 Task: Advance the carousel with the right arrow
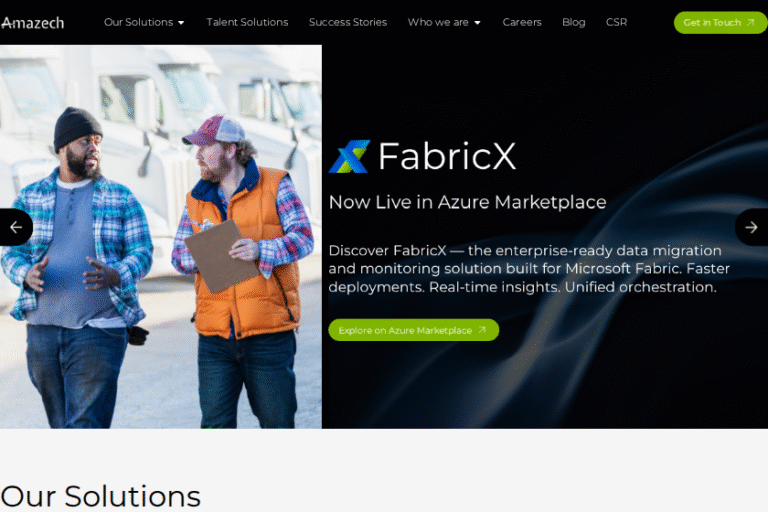click(752, 227)
